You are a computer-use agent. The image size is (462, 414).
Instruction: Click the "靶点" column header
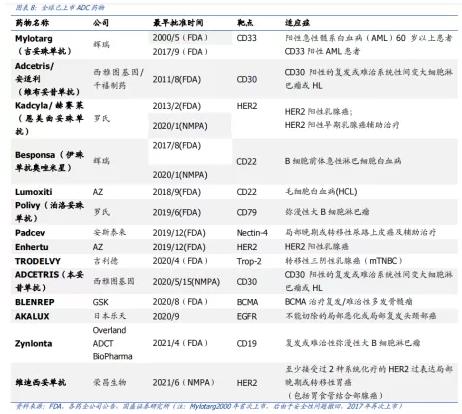point(245,23)
